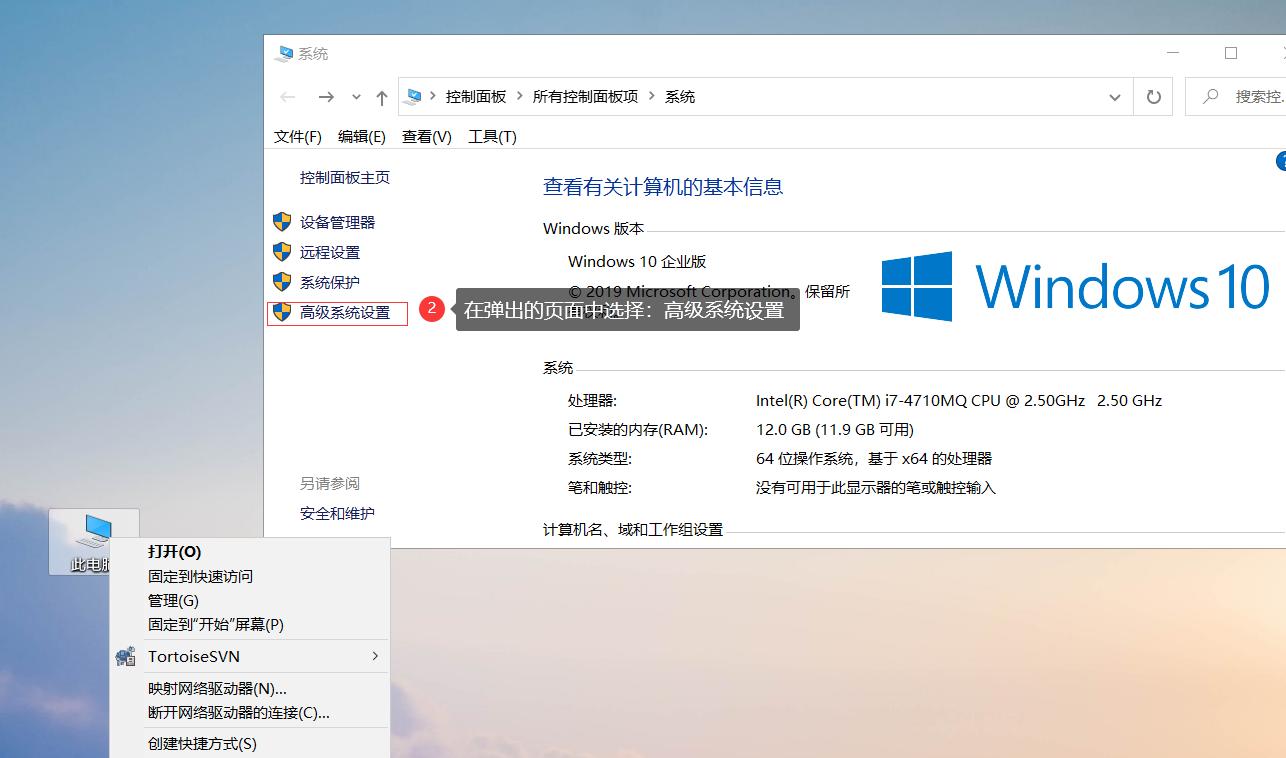Choose 固定到快速访问 in the context menu
The image size is (1286, 758).
pyautogui.click(x=200, y=576)
